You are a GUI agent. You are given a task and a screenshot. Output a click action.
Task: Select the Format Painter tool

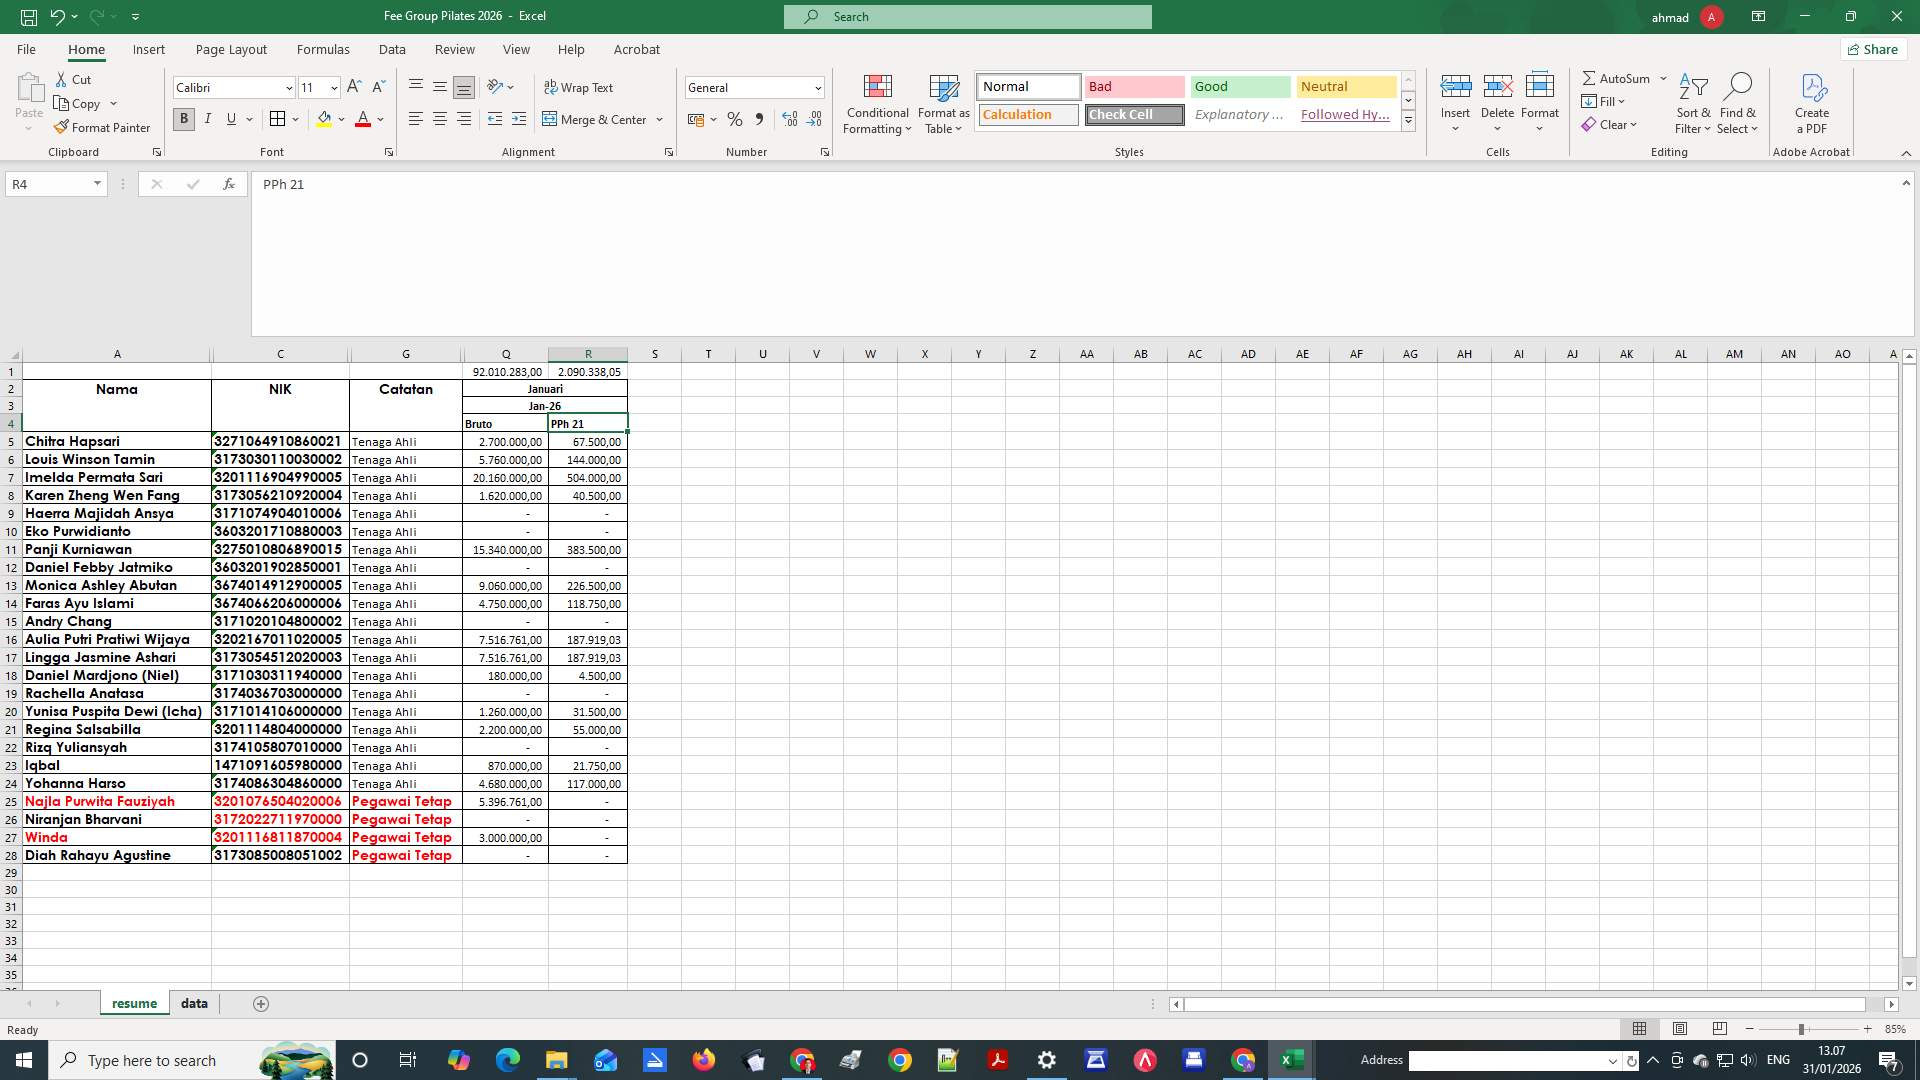pos(103,127)
